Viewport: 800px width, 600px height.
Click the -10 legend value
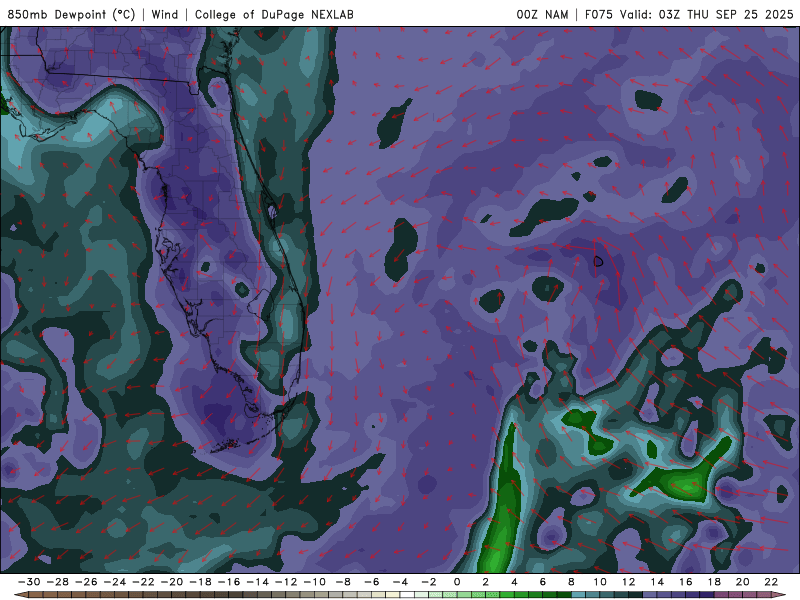click(314, 582)
